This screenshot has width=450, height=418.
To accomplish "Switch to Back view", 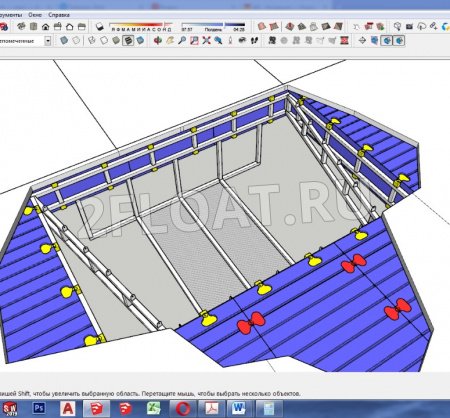I will pos(69,26).
